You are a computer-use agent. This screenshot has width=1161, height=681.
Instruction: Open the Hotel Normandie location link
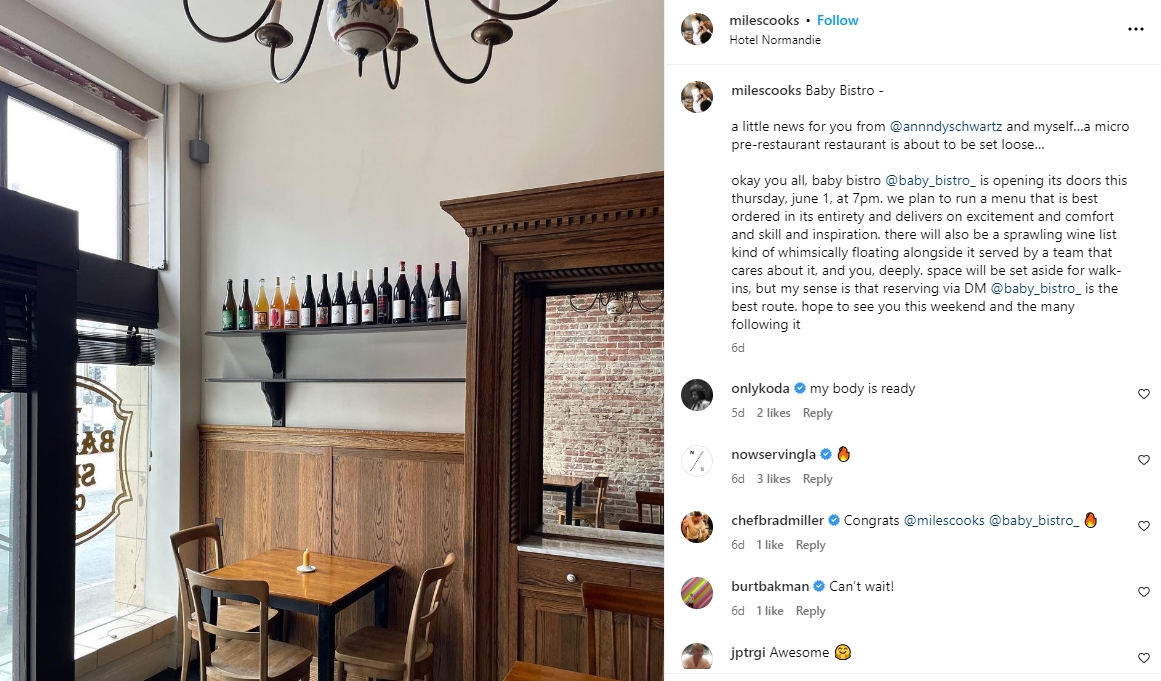tap(774, 40)
